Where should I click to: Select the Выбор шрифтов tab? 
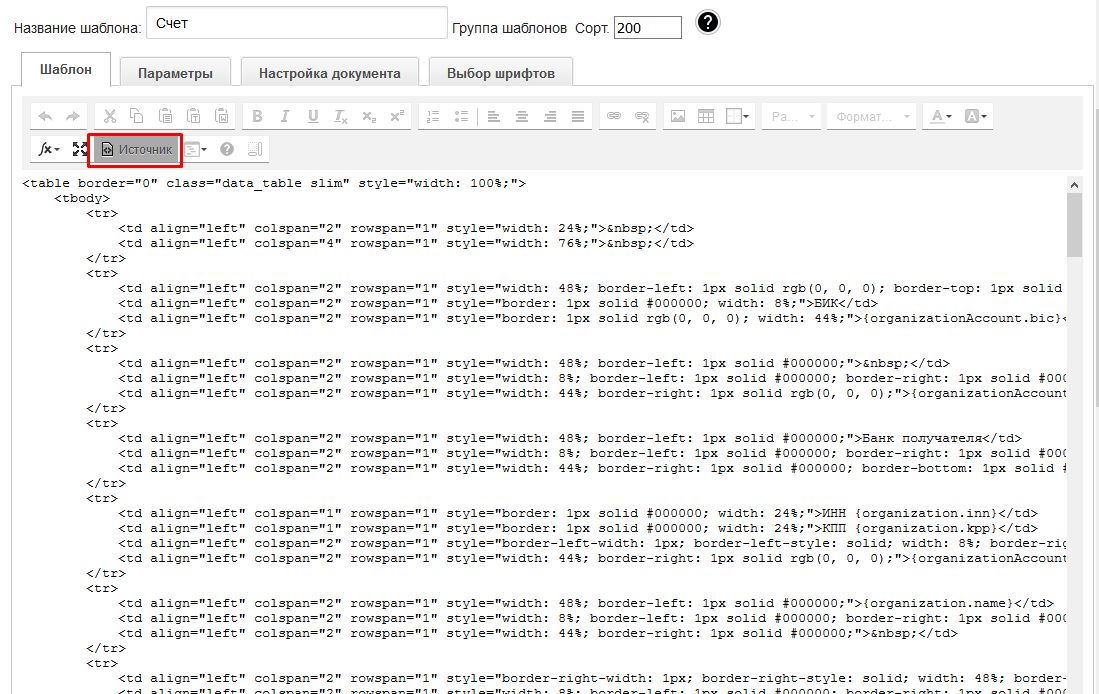(x=501, y=73)
